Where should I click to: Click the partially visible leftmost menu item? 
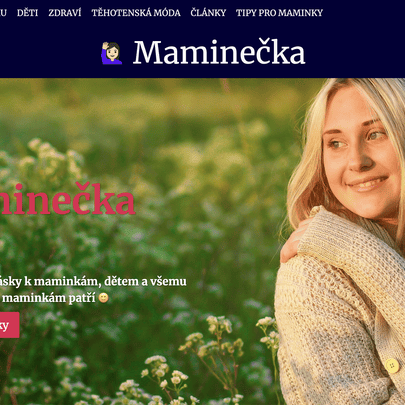(3, 13)
